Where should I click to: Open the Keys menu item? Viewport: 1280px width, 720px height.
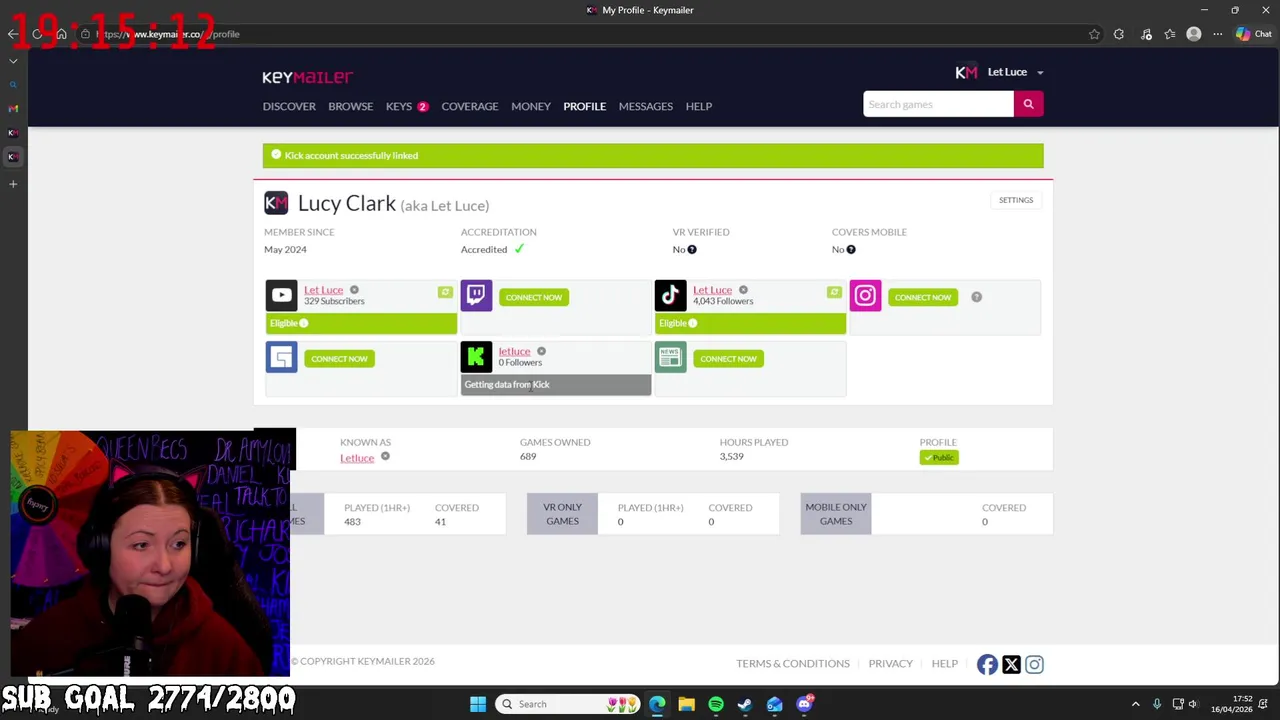(x=399, y=106)
